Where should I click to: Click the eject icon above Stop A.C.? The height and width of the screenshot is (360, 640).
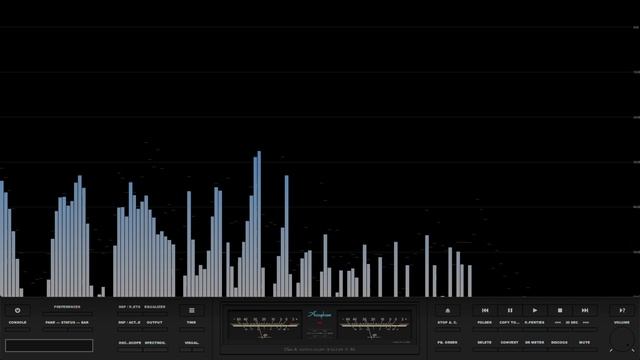(x=447, y=310)
